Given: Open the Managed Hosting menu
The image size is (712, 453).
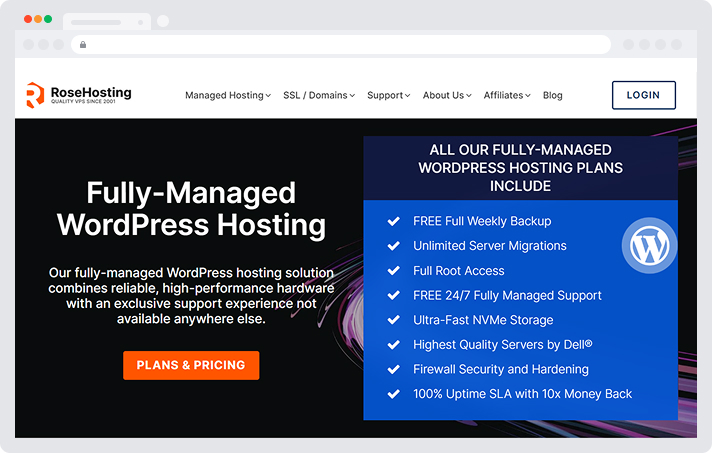Looking at the screenshot, I should pyautogui.click(x=228, y=95).
